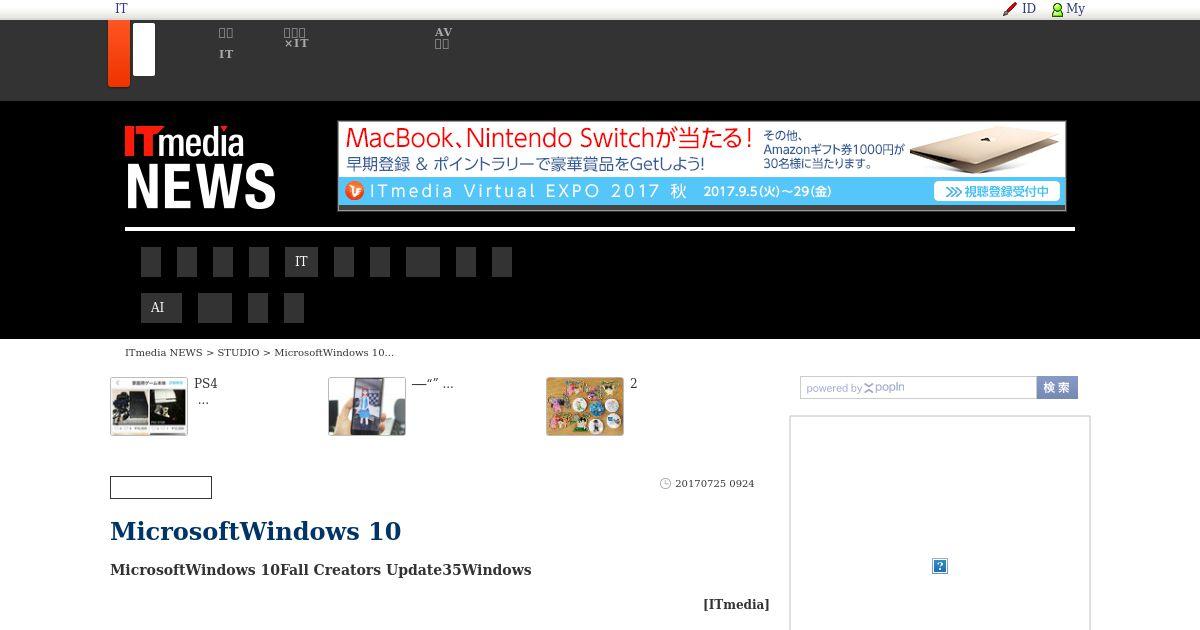This screenshot has height=630, width=1200.
Task: Open the AV header navigation item
Action: pos(443,38)
